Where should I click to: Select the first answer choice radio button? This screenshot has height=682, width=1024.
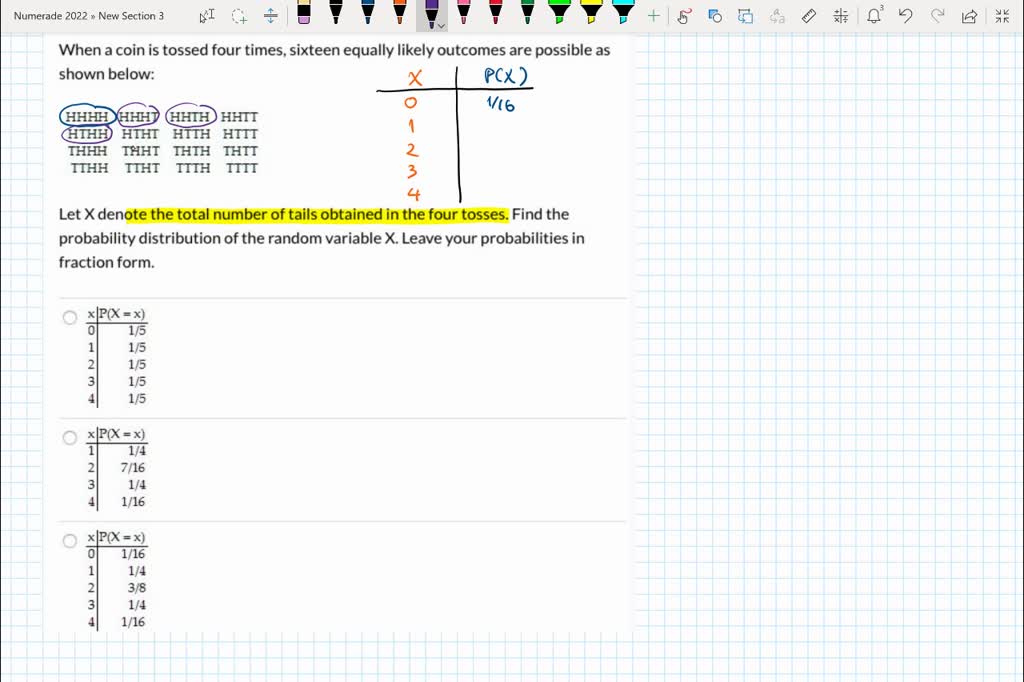coord(70,317)
